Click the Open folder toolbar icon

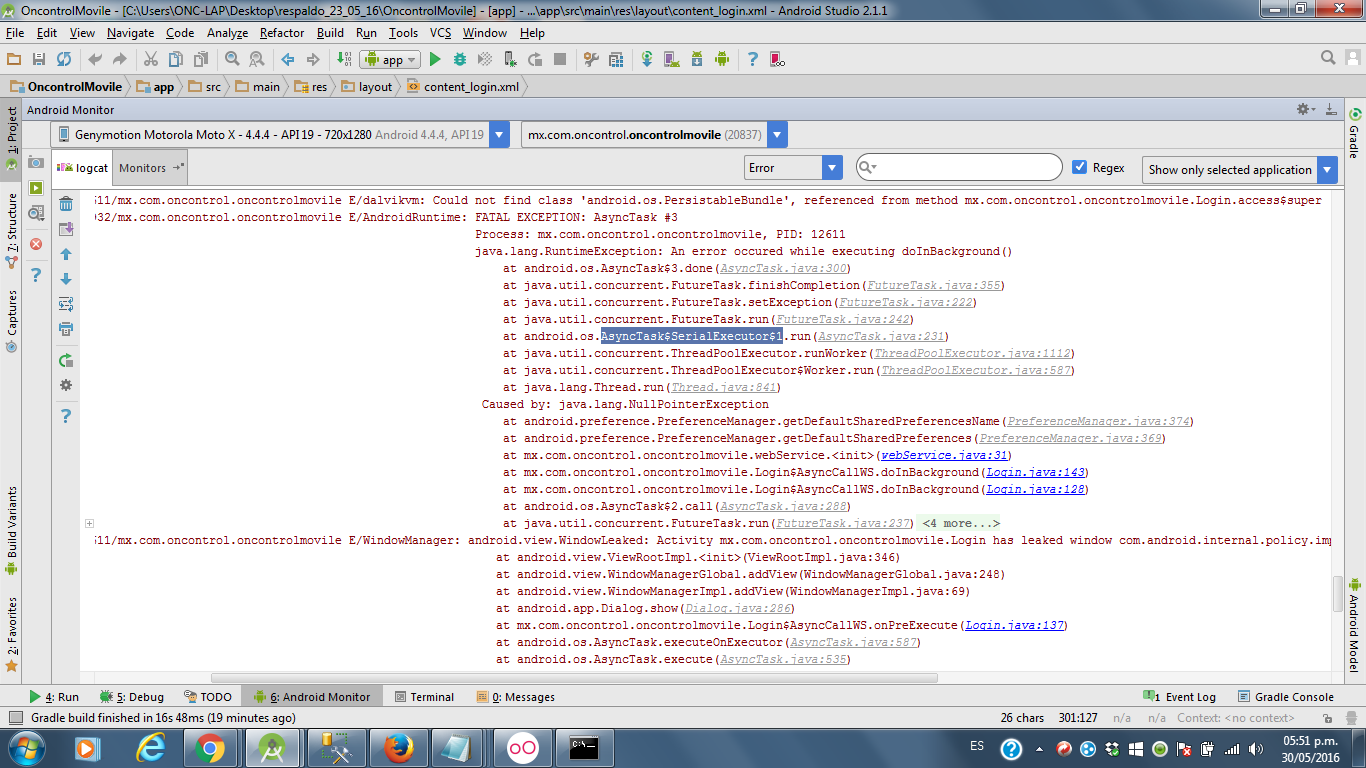click(14, 60)
